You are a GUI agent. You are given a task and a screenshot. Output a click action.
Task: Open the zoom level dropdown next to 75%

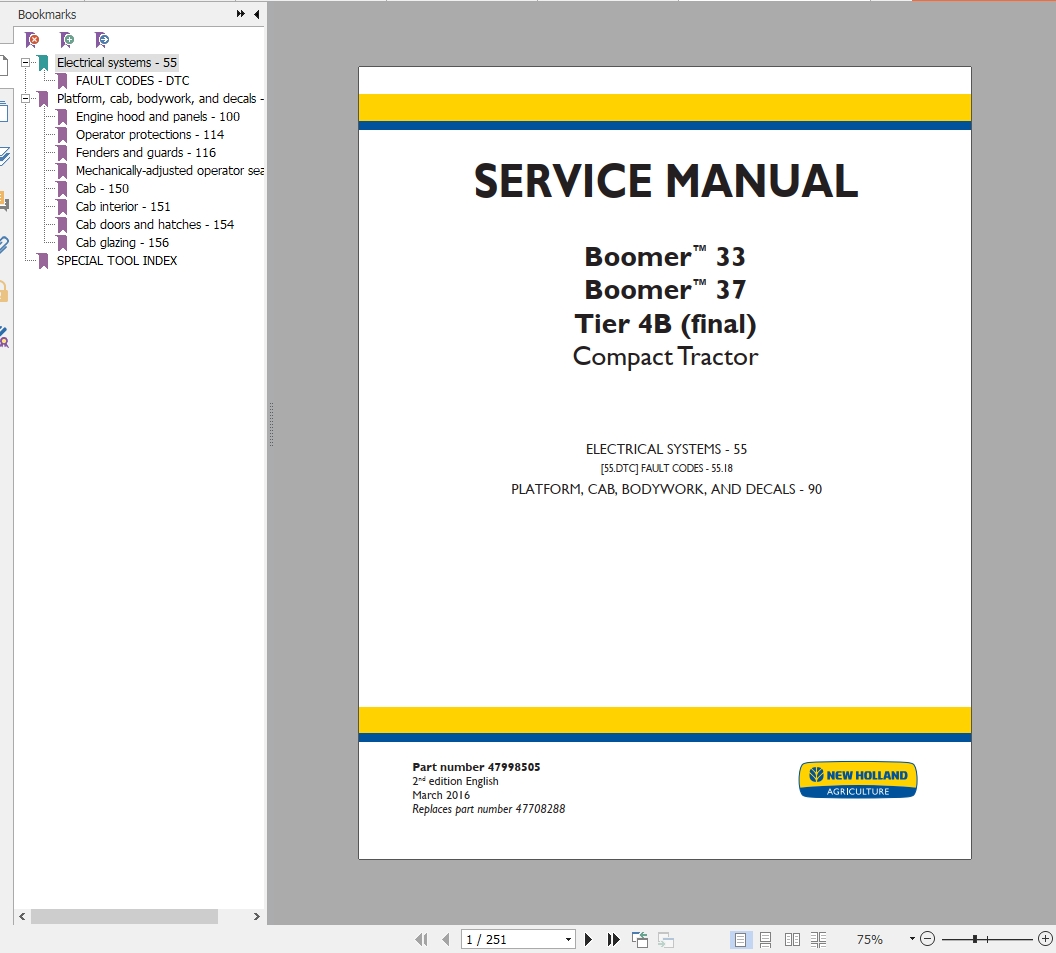coord(912,939)
